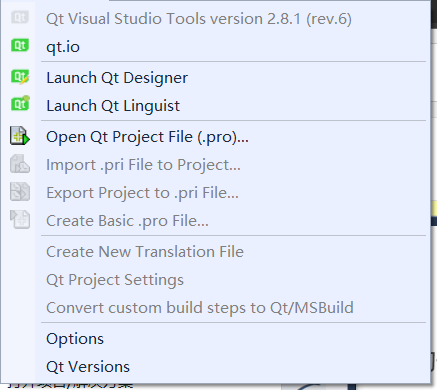Click the Open Qt Project File icon

pos(20,136)
